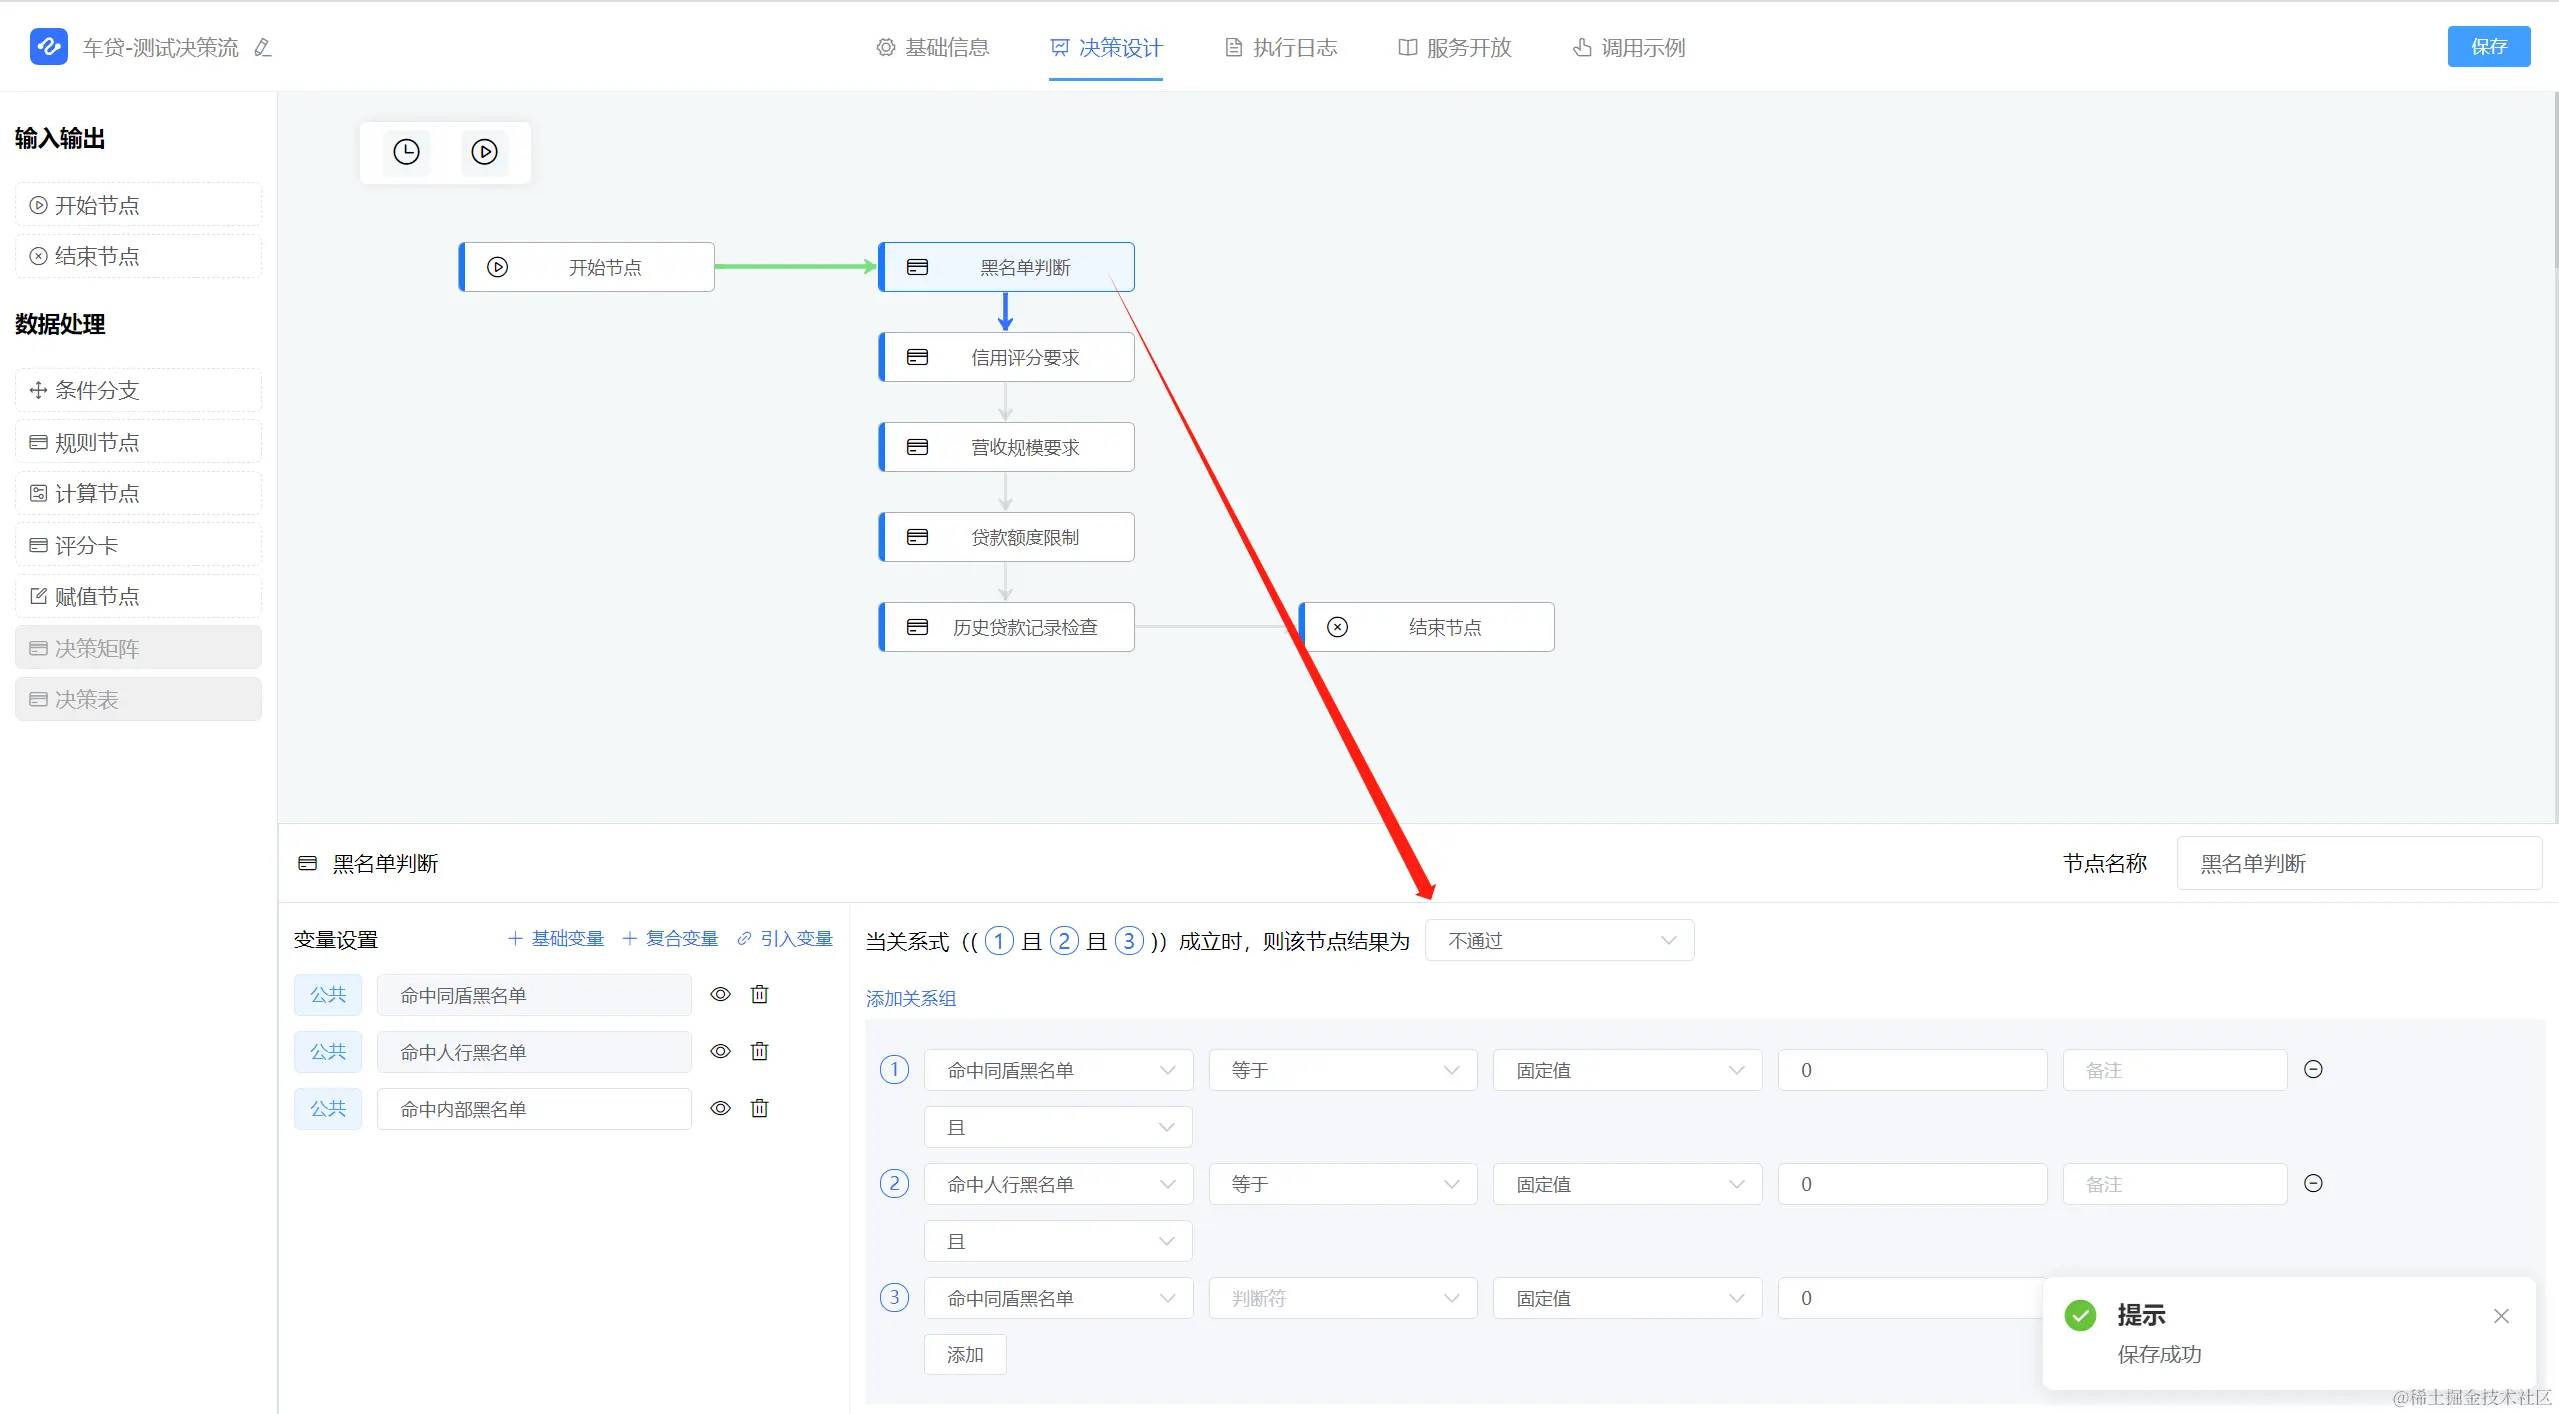Viewport: 2559px width, 1414px height.
Task: Click the blue 保存 button
Action: pos(2488,47)
